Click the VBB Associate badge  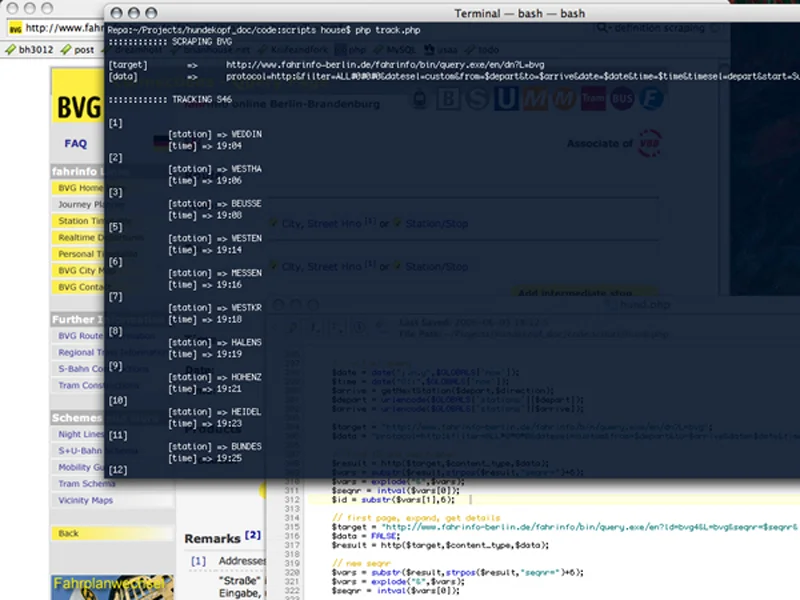pos(649,143)
